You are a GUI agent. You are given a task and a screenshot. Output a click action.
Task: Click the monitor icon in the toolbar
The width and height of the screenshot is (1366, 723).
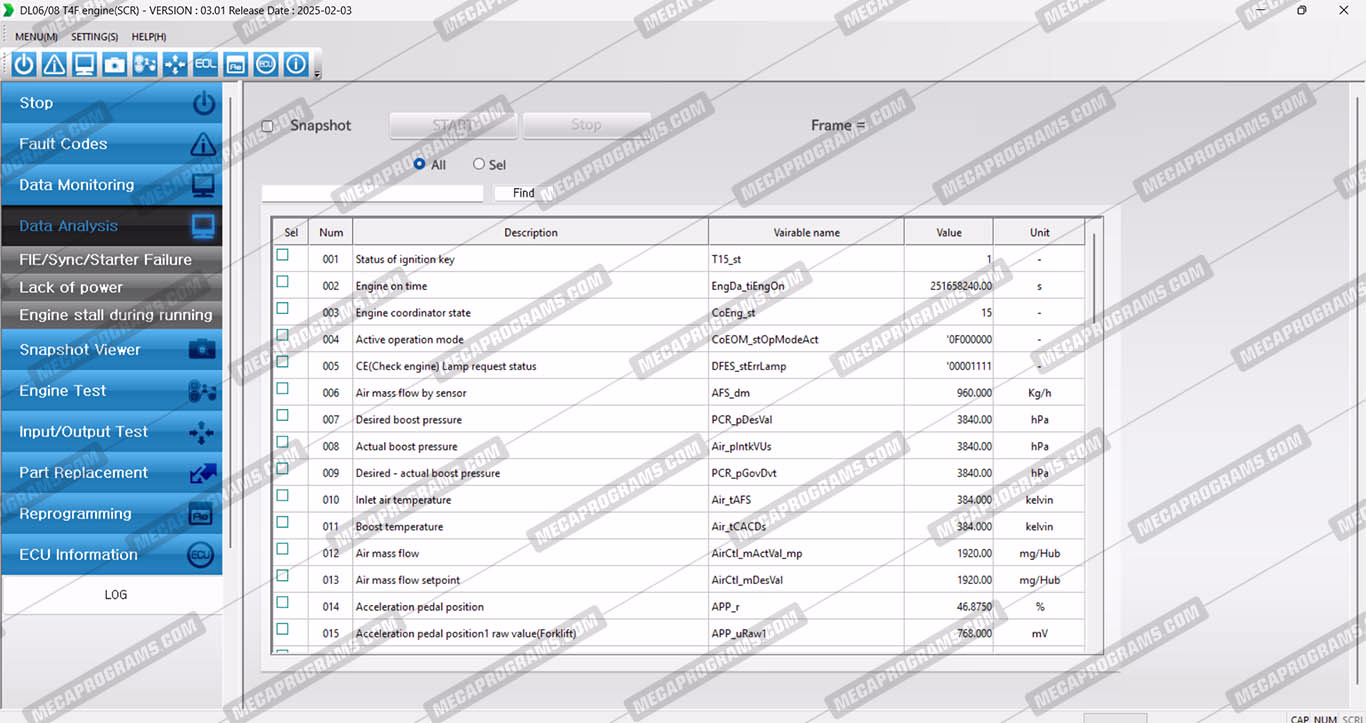84,64
